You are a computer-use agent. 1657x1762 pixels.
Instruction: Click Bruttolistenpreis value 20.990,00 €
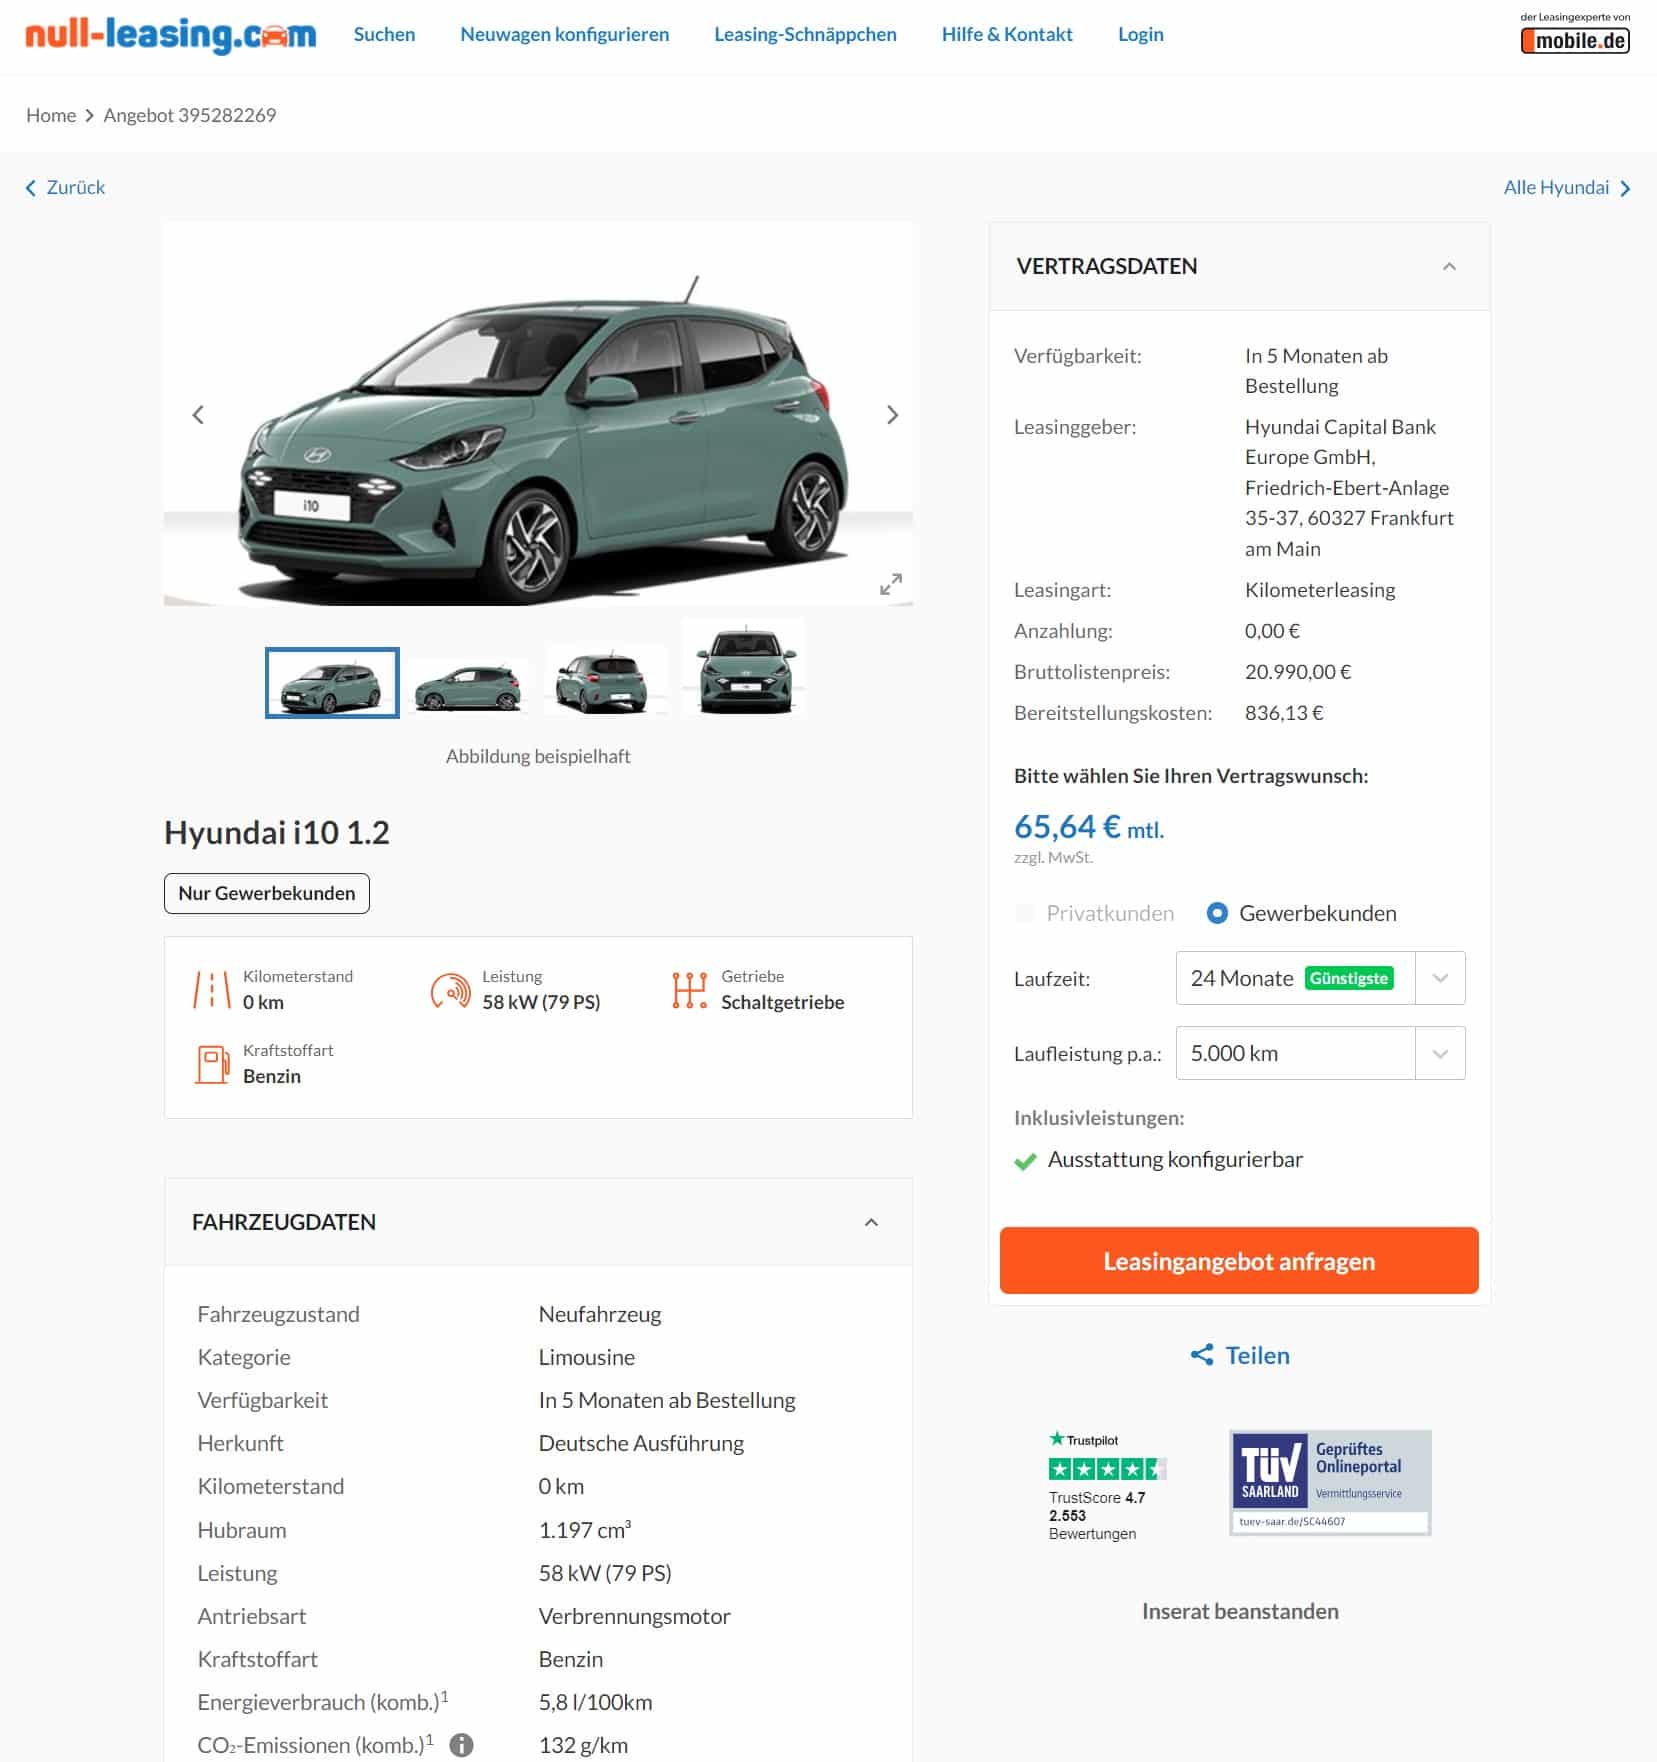pyautogui.click(x=1298, y=672)
